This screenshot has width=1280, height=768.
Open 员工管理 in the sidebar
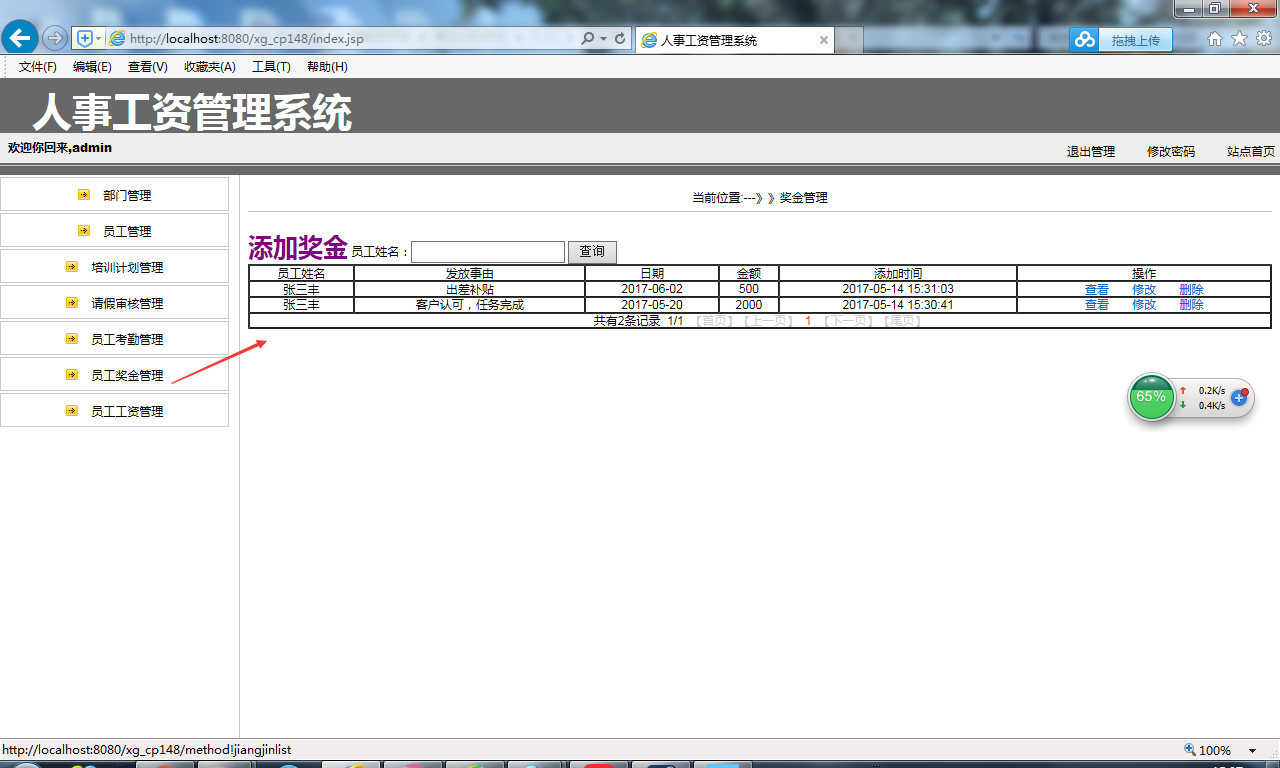click(x=127, y=232)
